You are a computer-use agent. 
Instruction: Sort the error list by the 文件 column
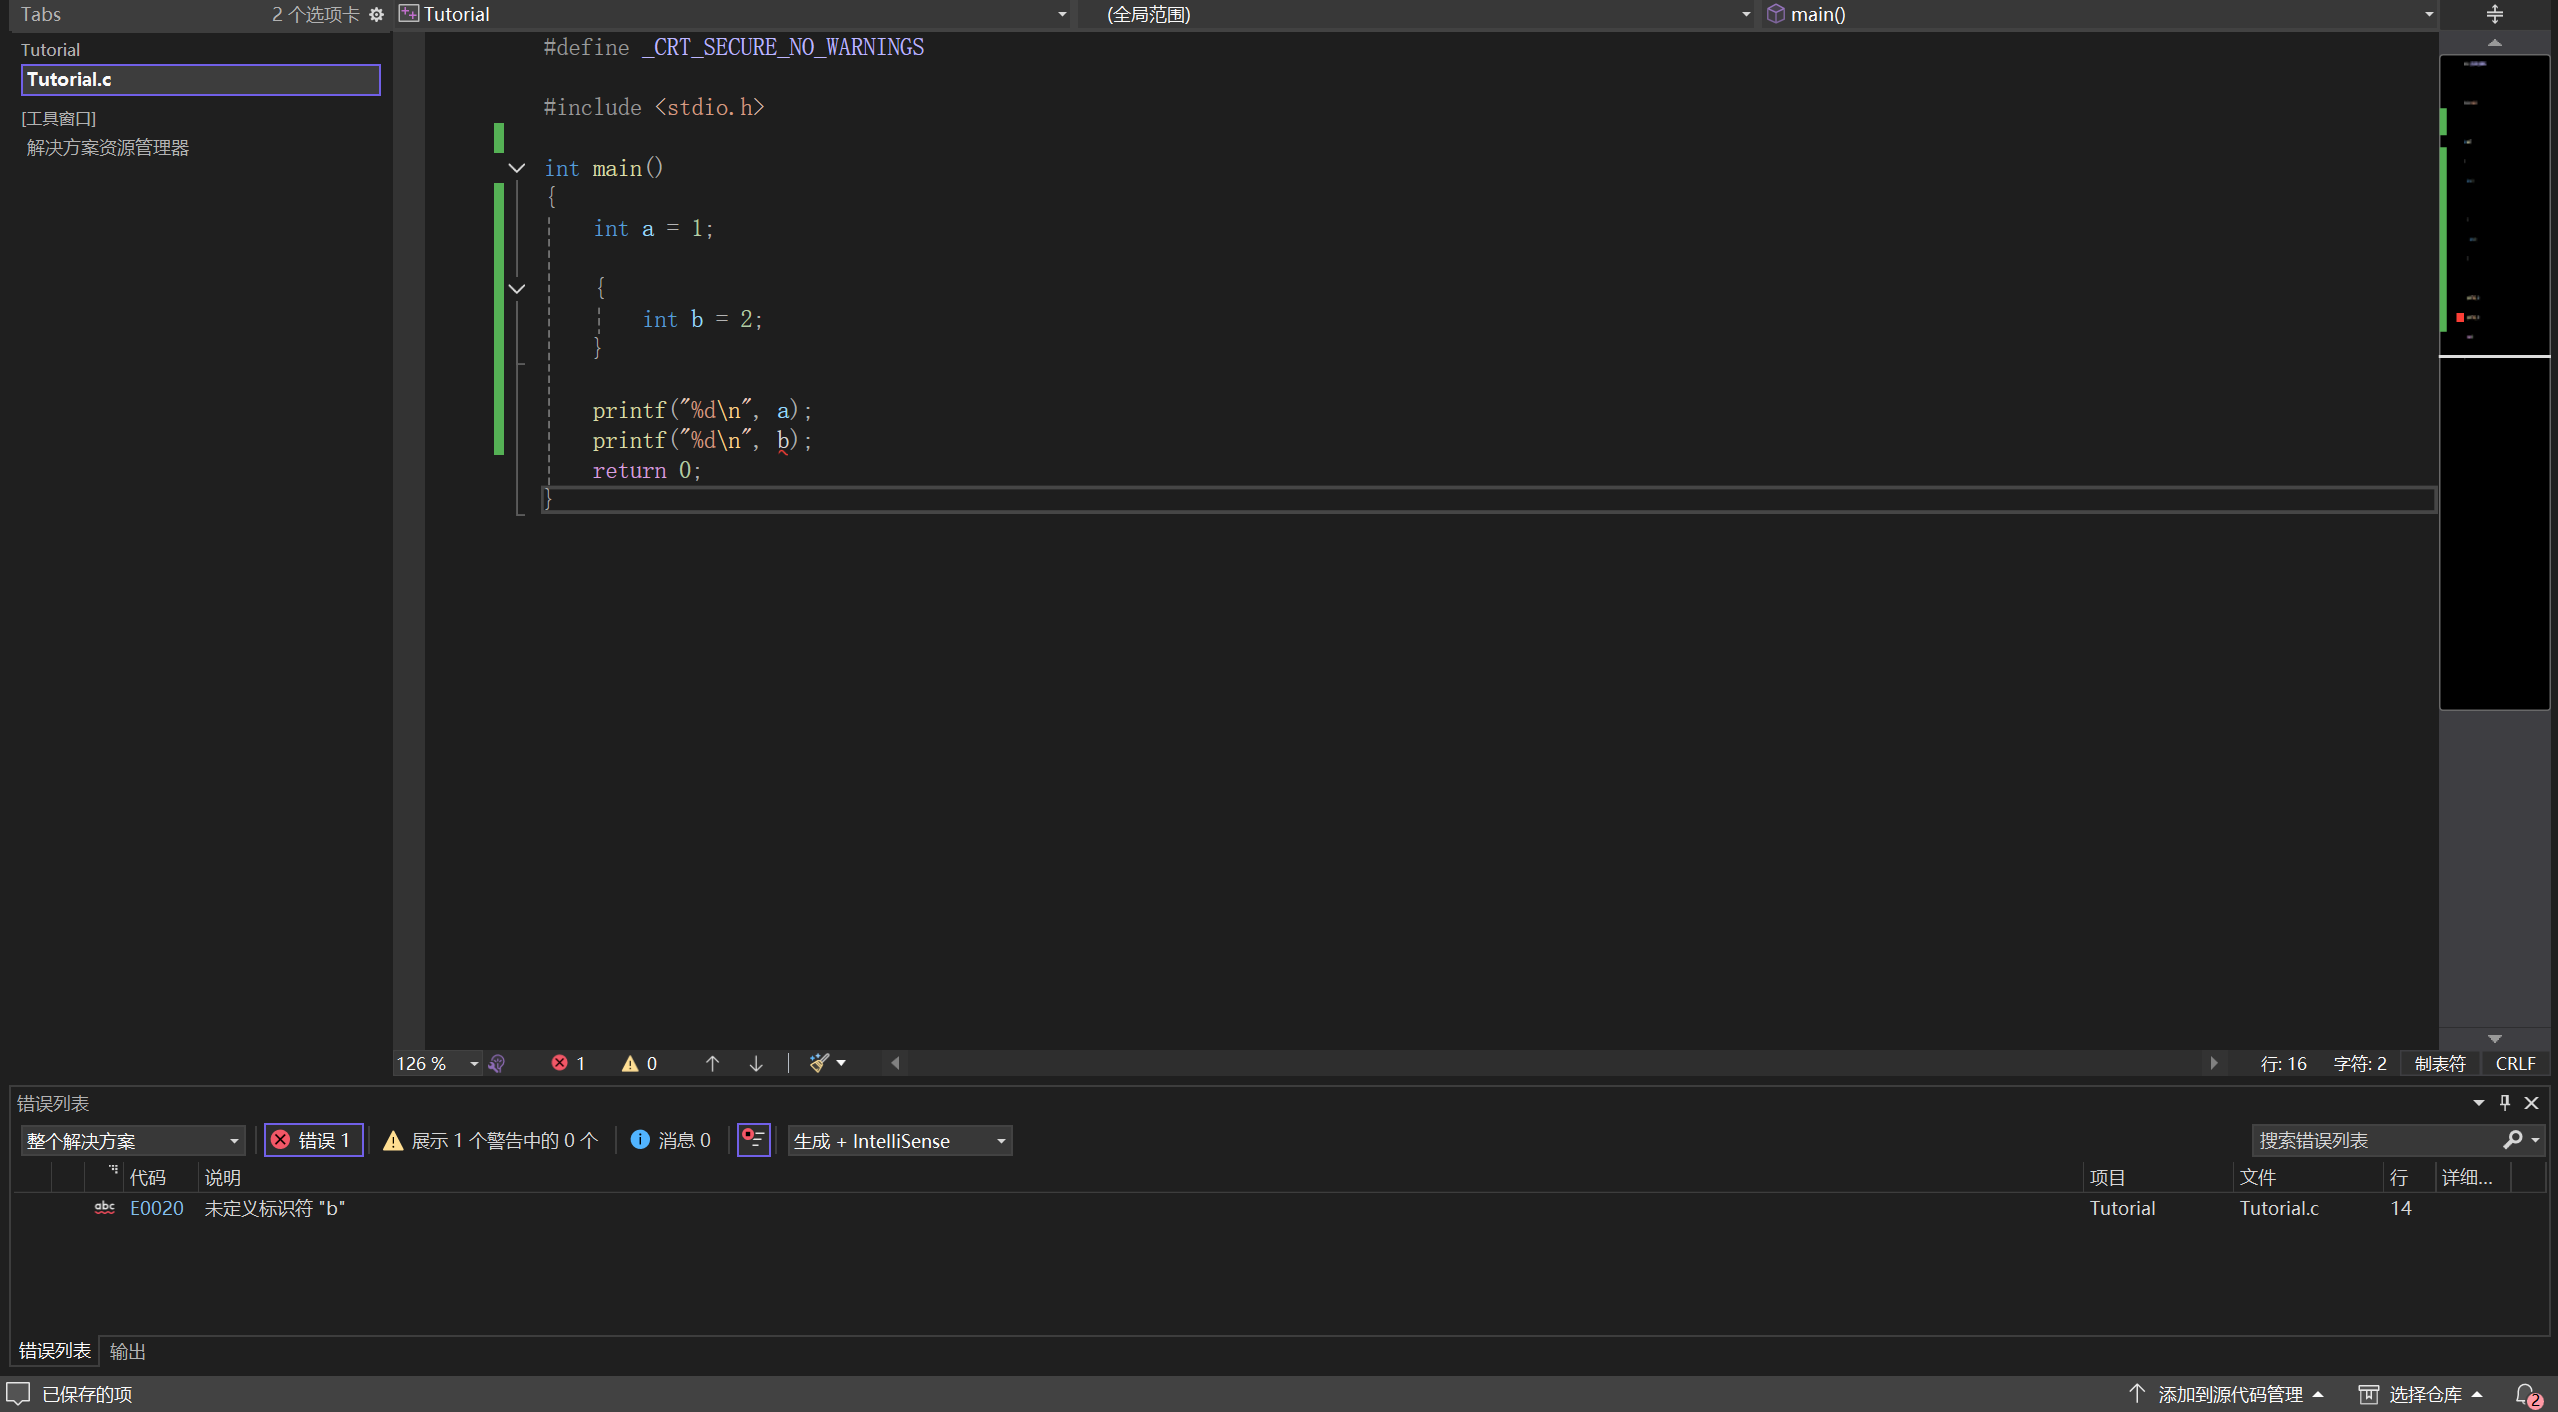coord(2308,1178)
